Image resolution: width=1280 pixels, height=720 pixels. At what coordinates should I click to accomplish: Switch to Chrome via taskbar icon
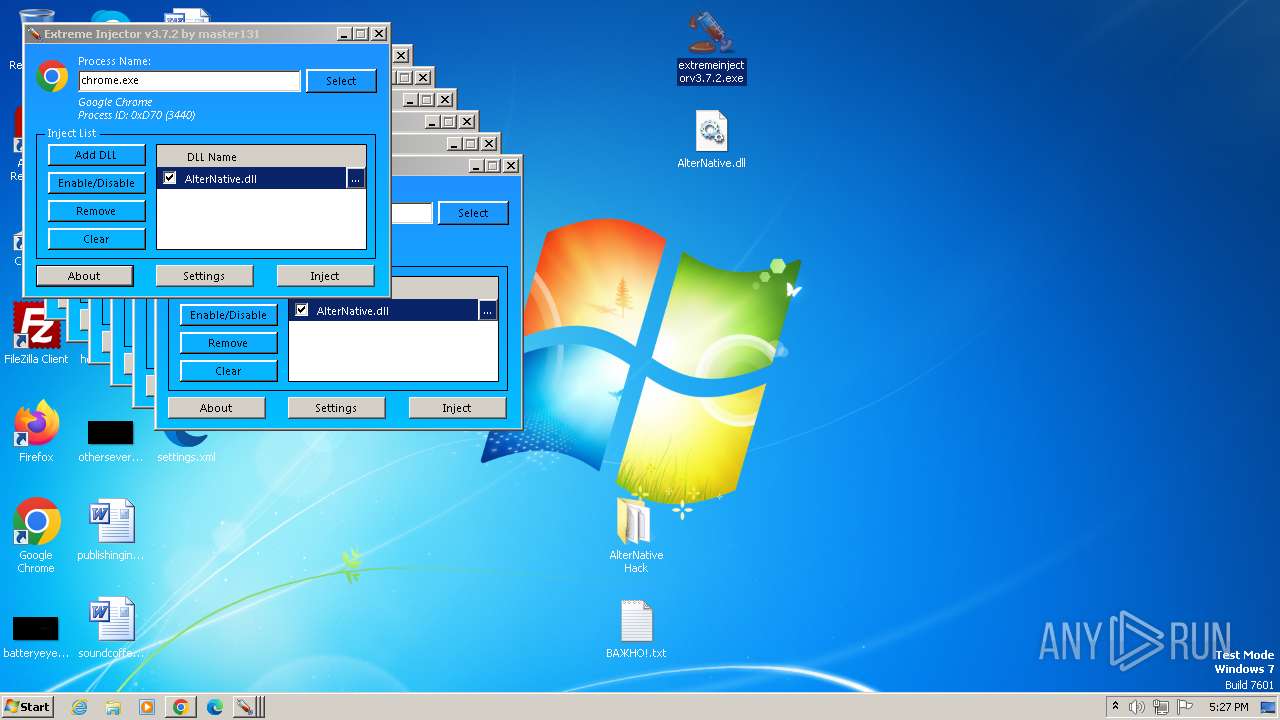[181, 707]
